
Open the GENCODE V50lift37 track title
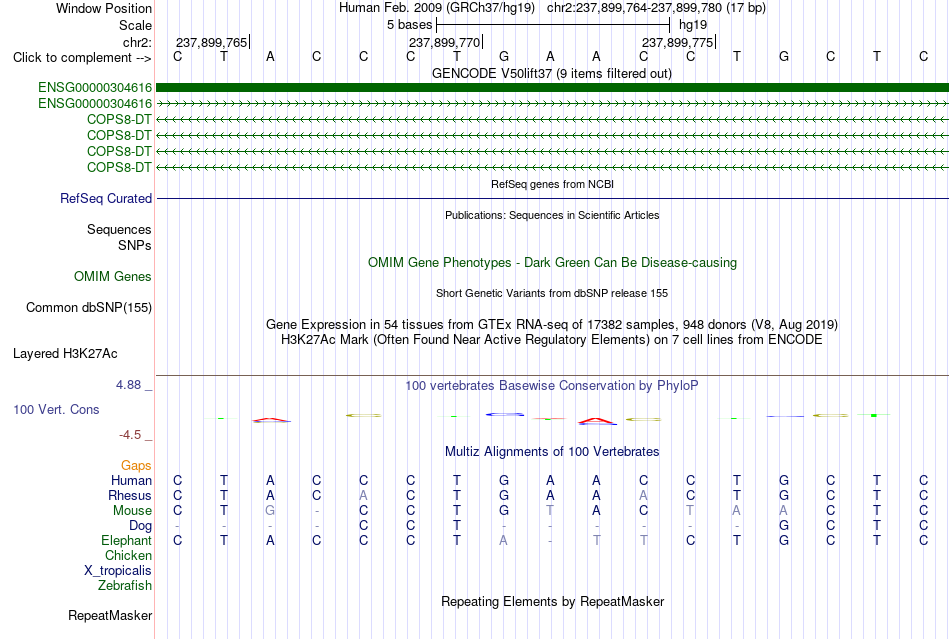551,74
